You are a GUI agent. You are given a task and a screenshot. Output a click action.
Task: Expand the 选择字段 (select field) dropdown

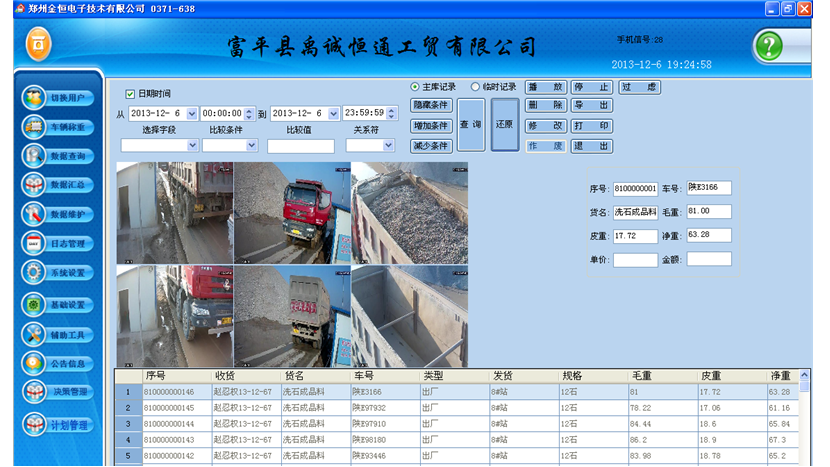coord(193,146)
